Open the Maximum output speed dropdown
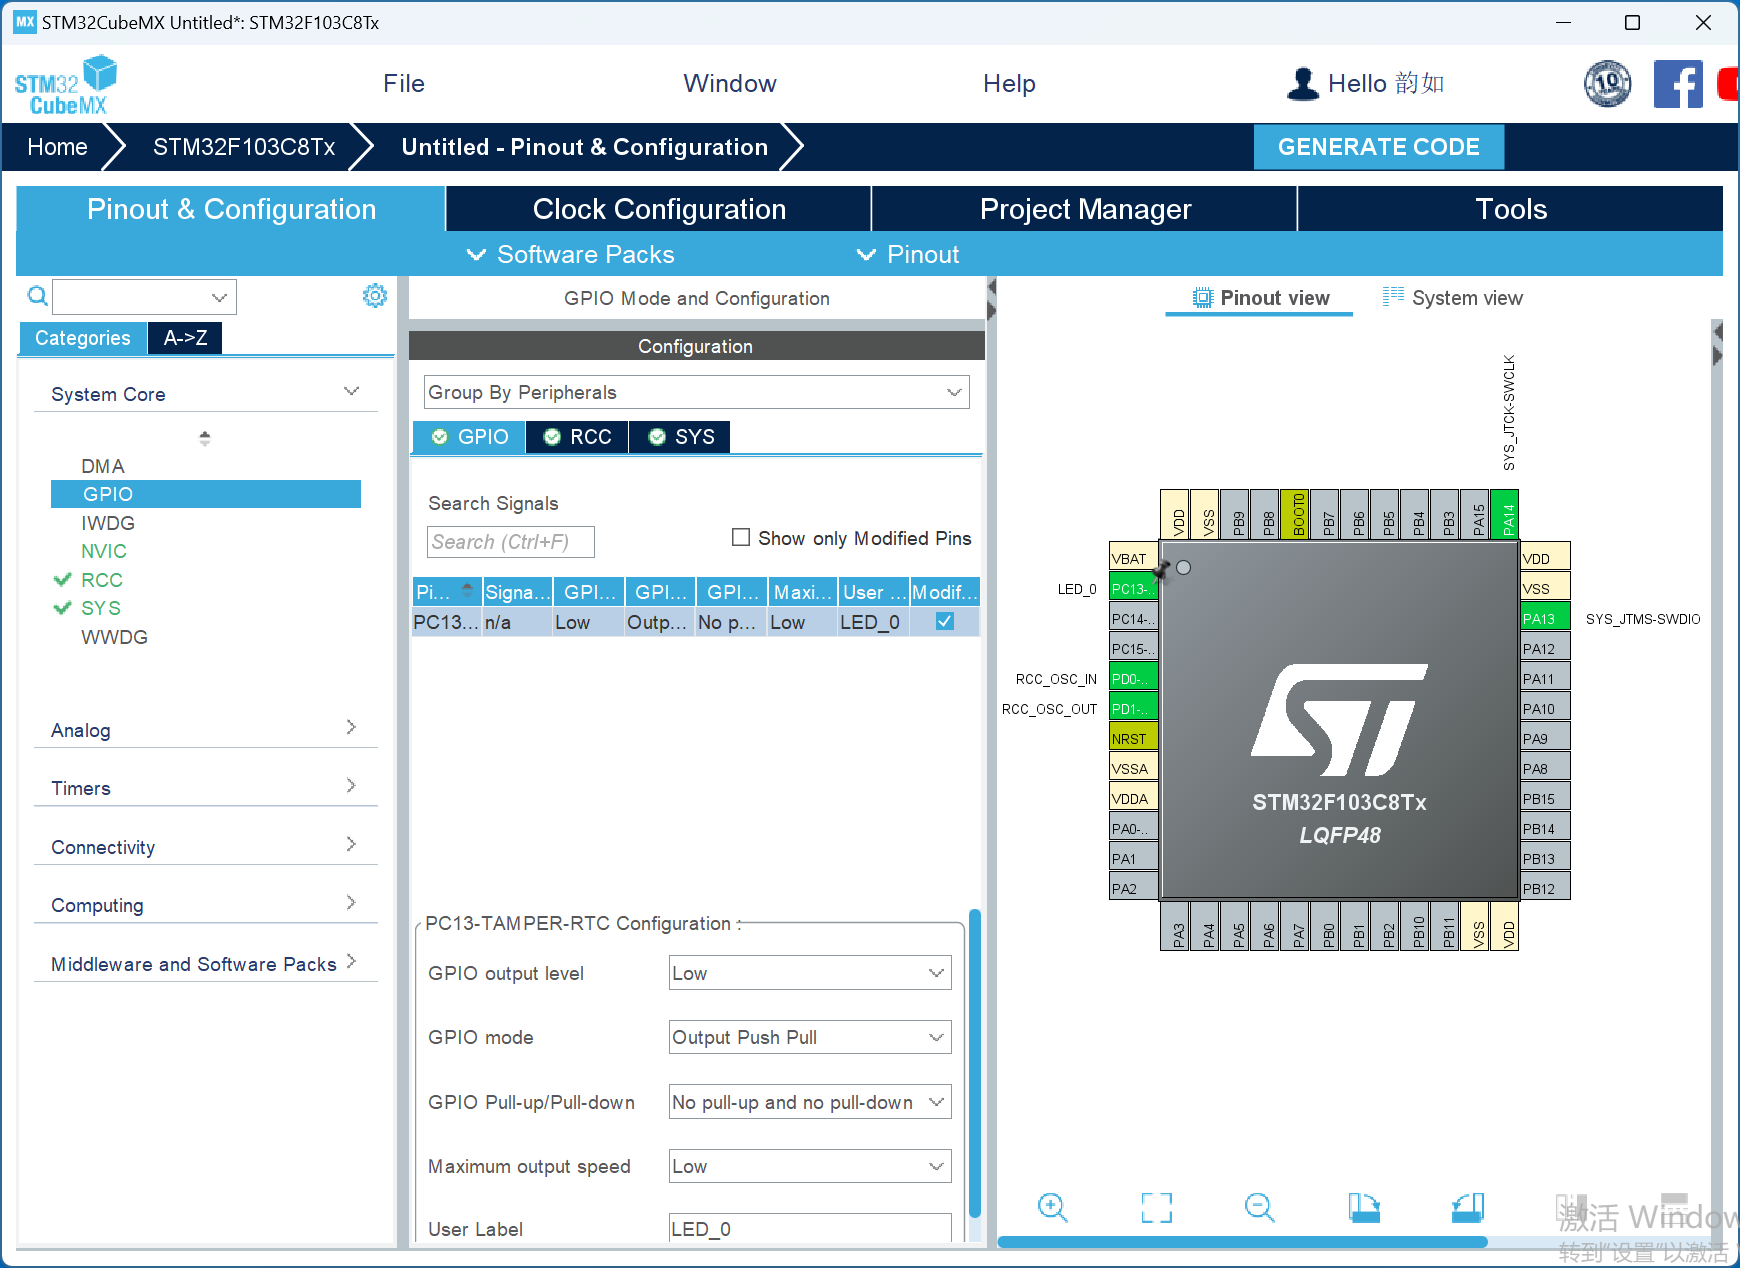This screenshot has width=1740, height=1268. (810, 1166)
